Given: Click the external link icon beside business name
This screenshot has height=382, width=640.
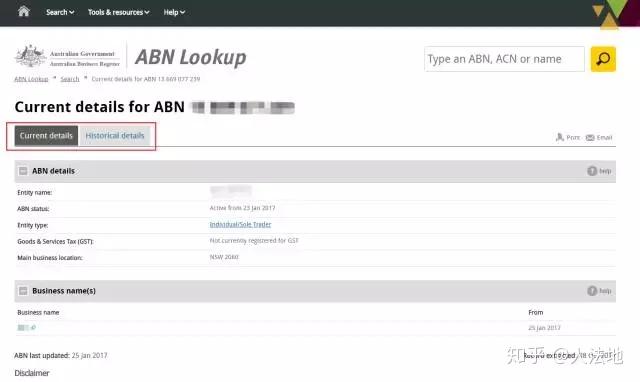Looking at the screenshot, I should coord(33,327).
